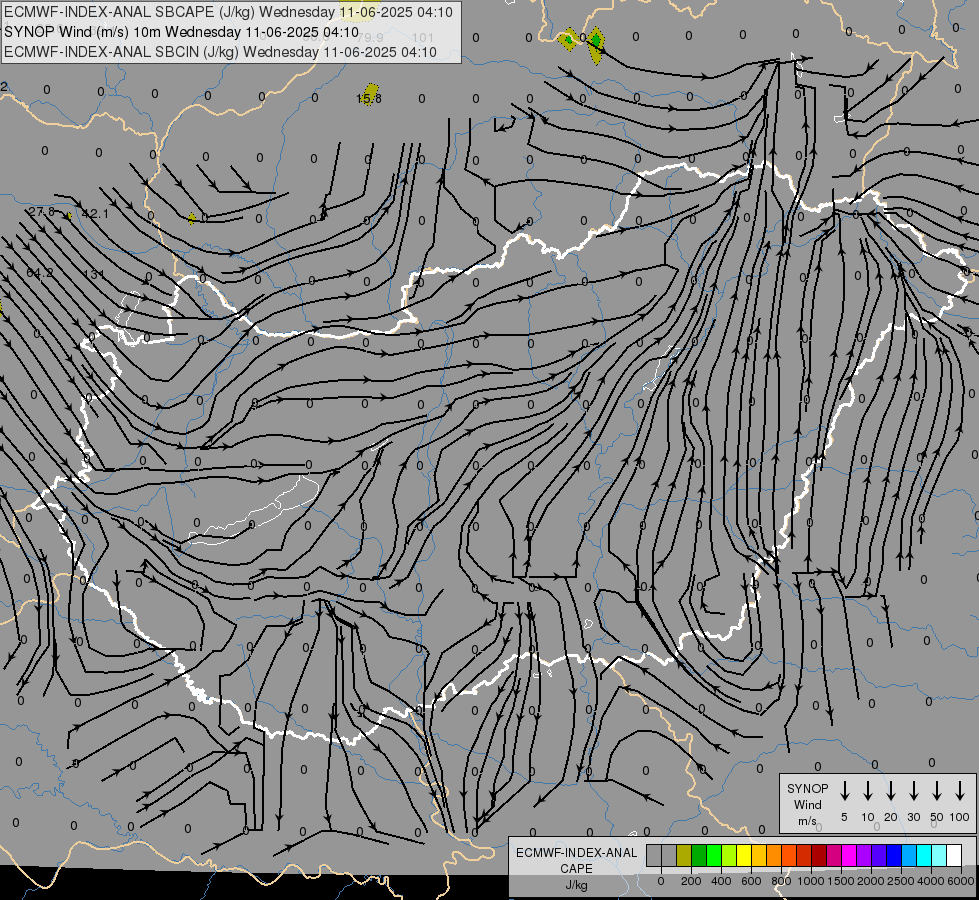Select the leftmost gray CAPE legend swatch

[x=654, y=856]
